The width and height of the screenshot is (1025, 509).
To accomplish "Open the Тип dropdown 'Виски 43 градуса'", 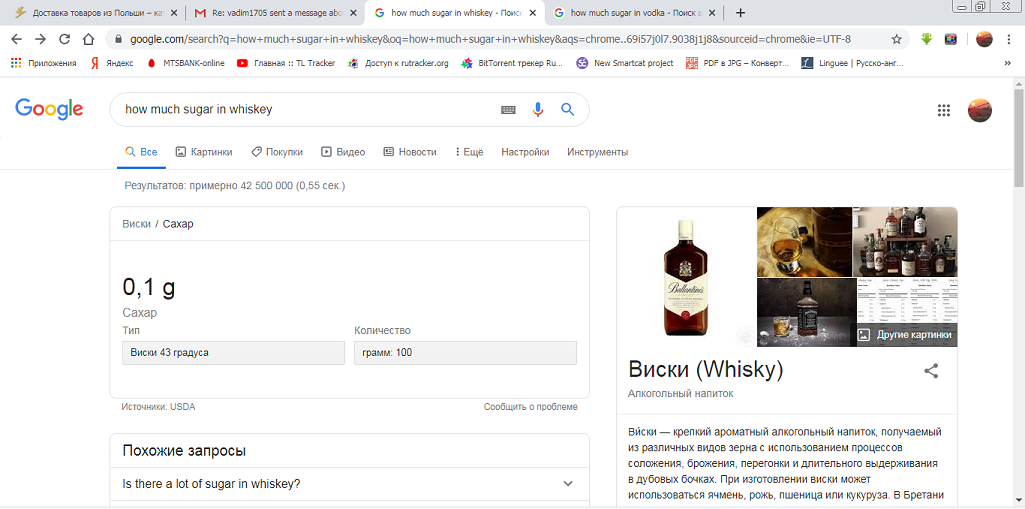I will 233,353.
